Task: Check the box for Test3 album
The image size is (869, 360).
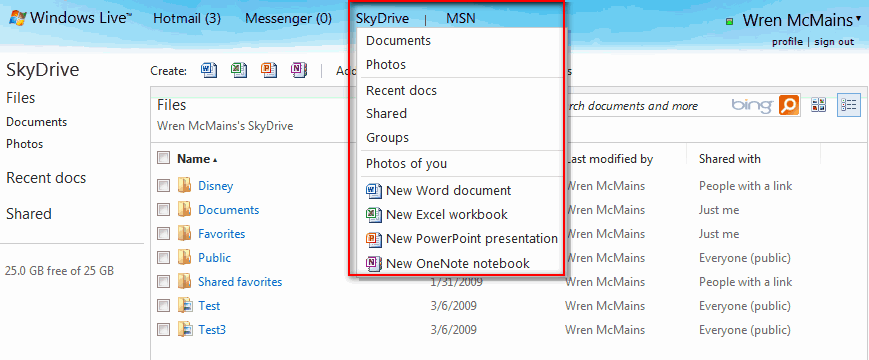Action: pyautogui.click(x=163, y=330)
